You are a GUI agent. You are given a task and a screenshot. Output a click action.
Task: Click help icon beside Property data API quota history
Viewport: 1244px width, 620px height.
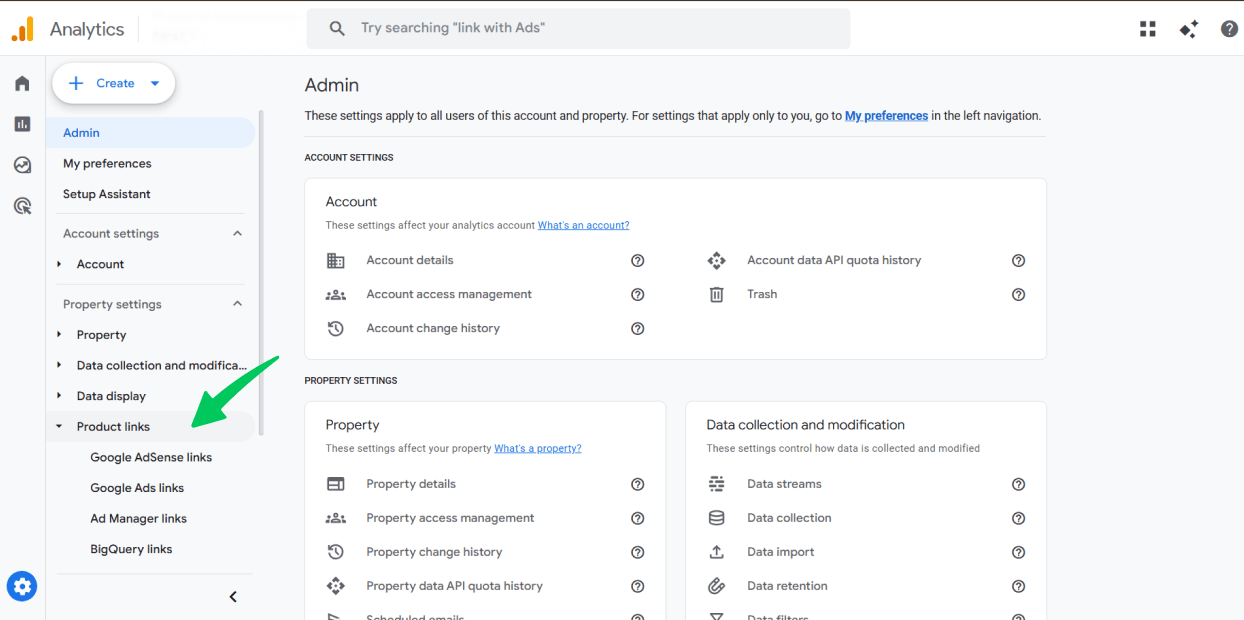pos(638,587)
